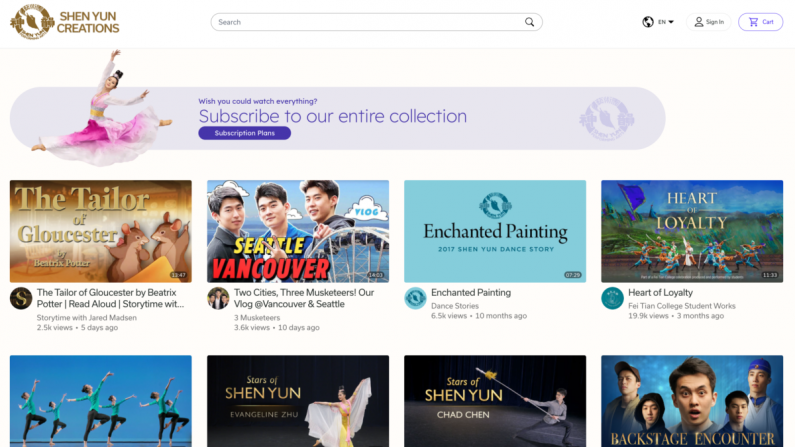Viewport: 795px width, 447px height.
Task: Open Stars of Shen Yun Evangeline Zhu video
Action: tap(298, 401)
